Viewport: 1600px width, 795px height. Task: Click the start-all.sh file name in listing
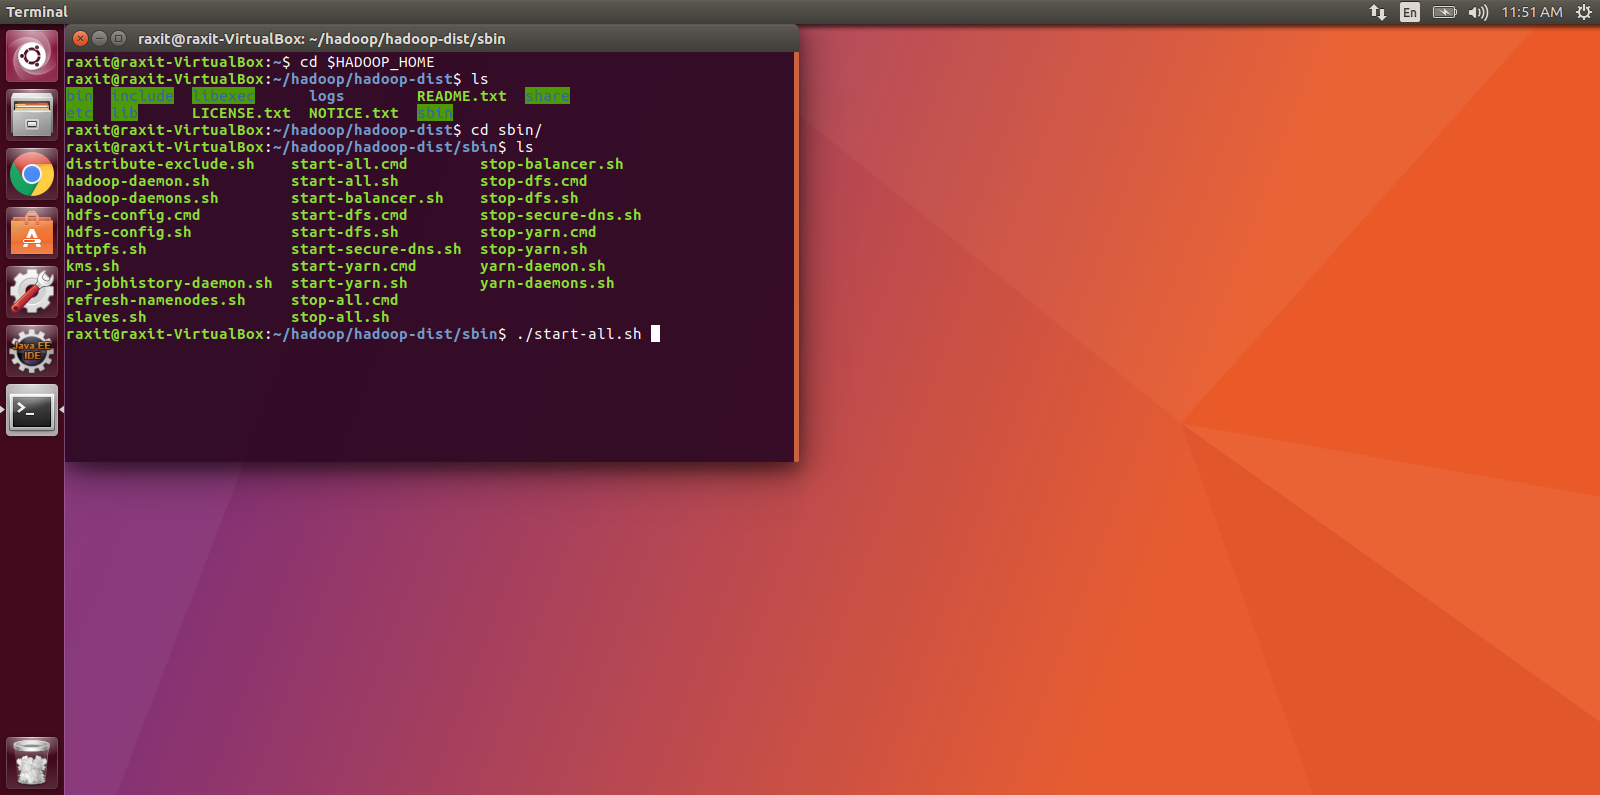(x=345, y=181)
